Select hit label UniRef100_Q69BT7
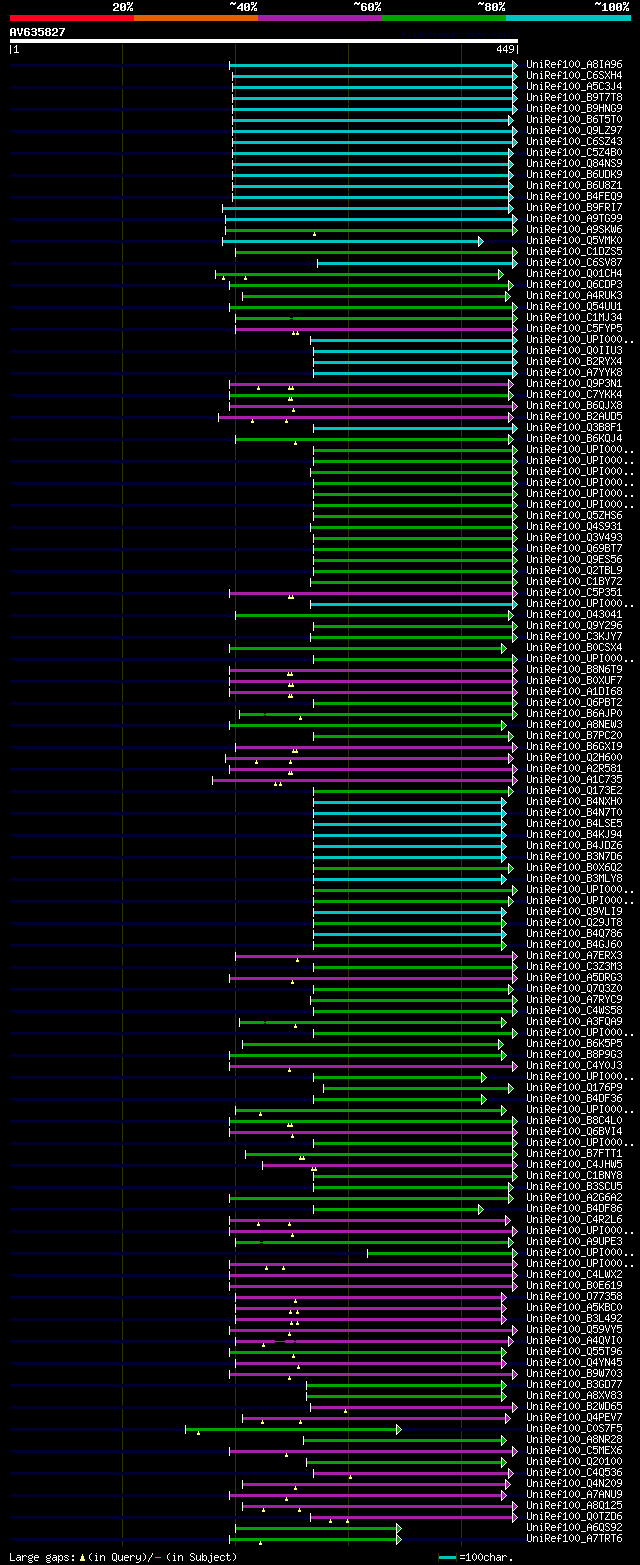640x1565 pixels. pyautogui.click(x=574, y=548)
